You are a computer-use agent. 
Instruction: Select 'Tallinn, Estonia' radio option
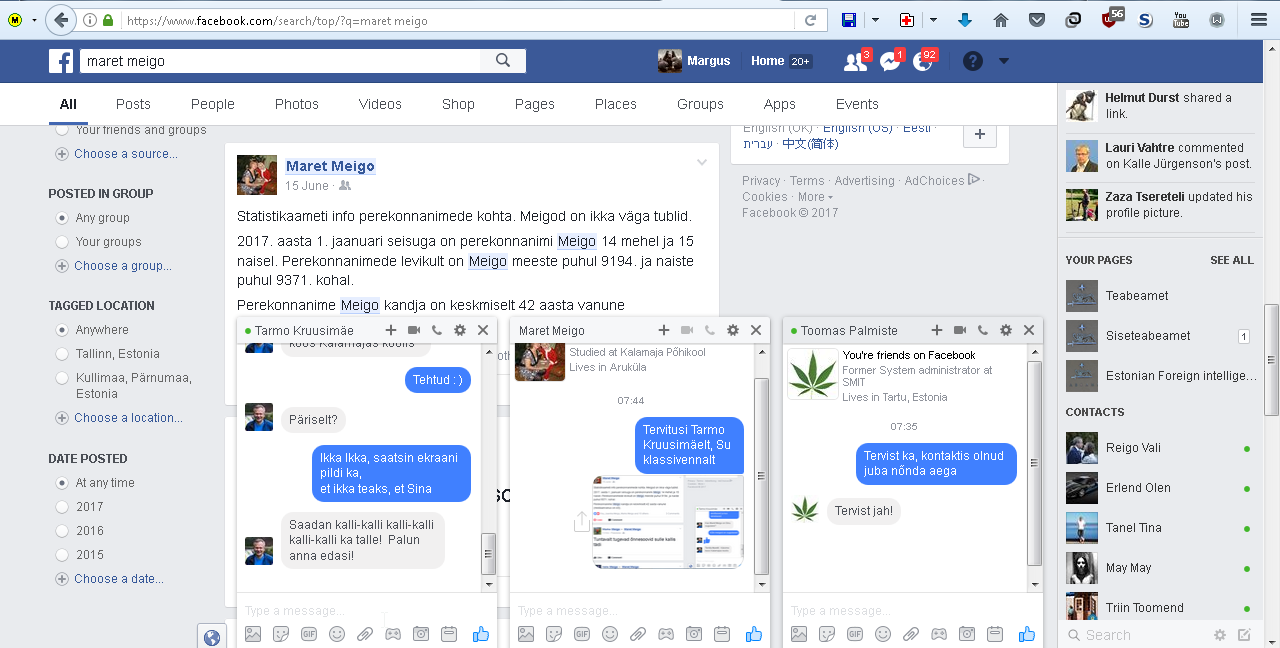click(x=62, y=354)
